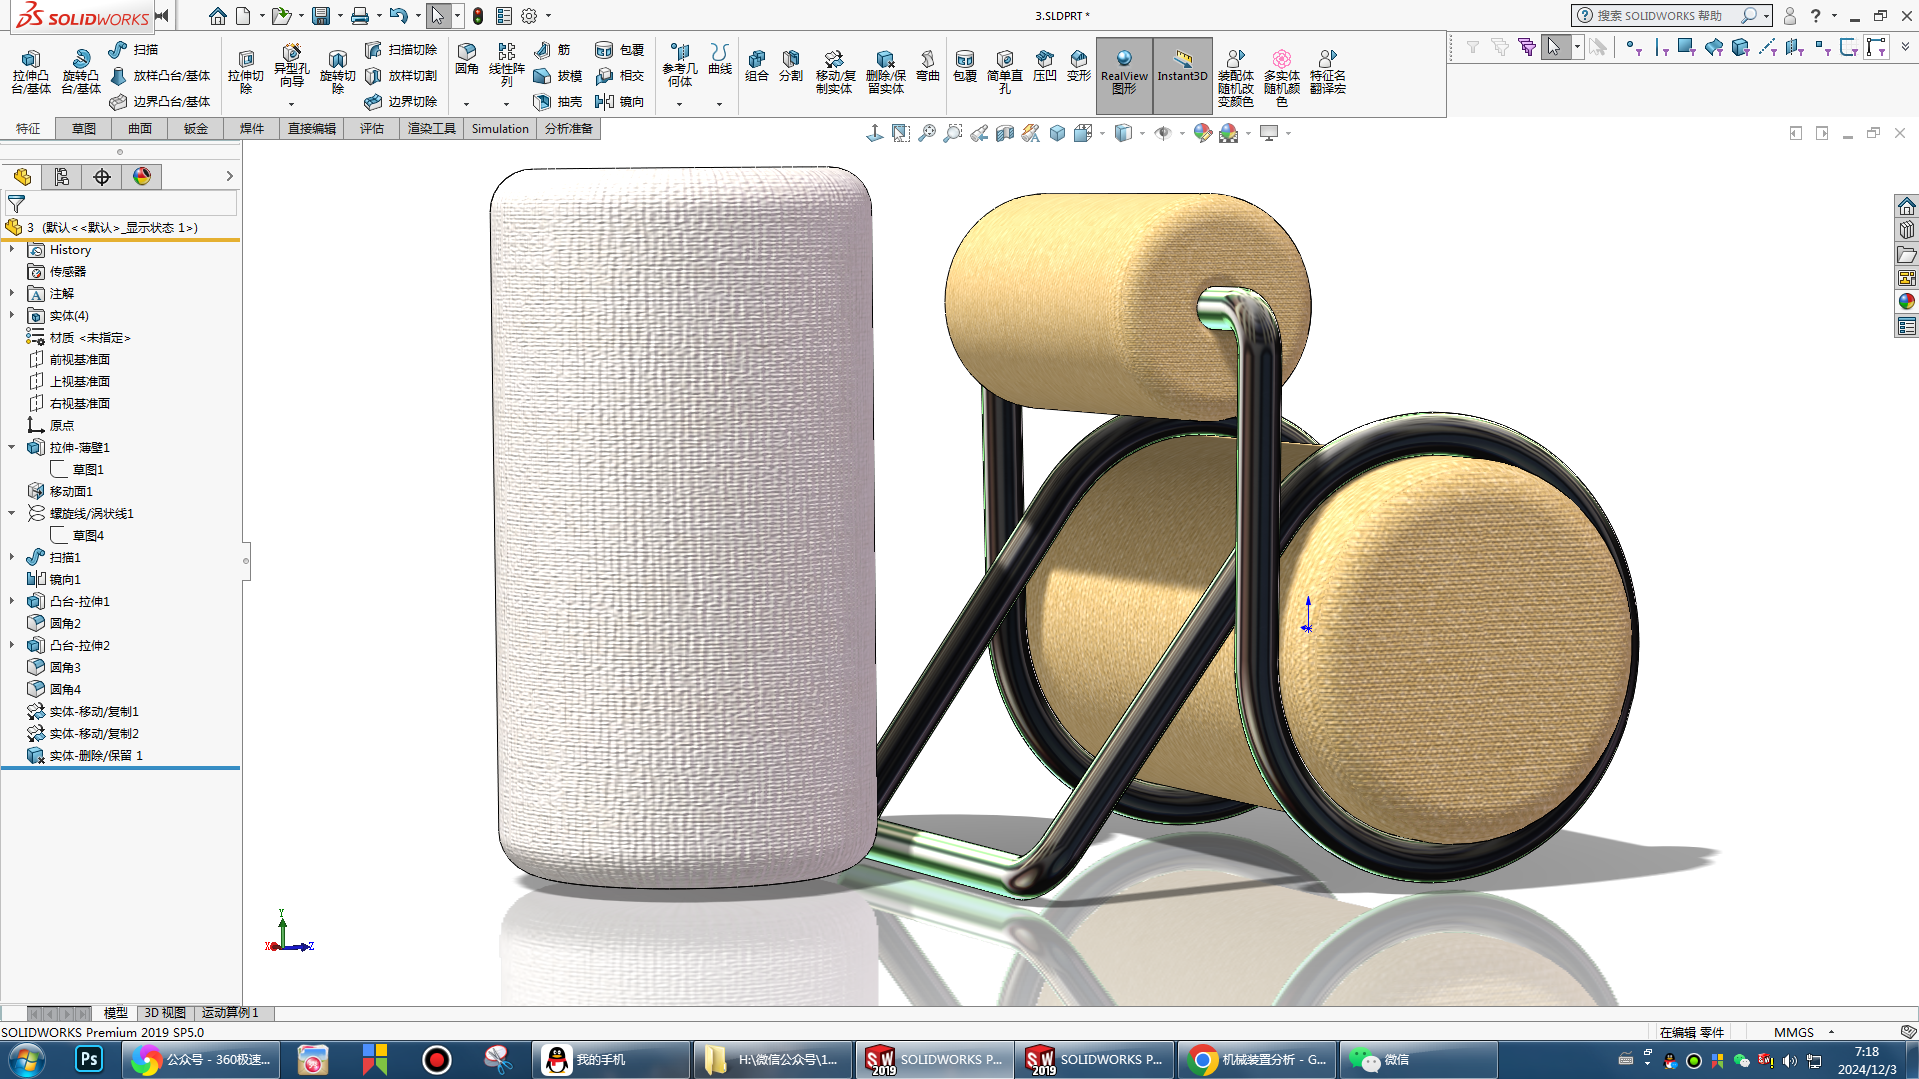Click the Previous View icon
The height and width of the screenshot is (1079, 1919).
[979, 133]
